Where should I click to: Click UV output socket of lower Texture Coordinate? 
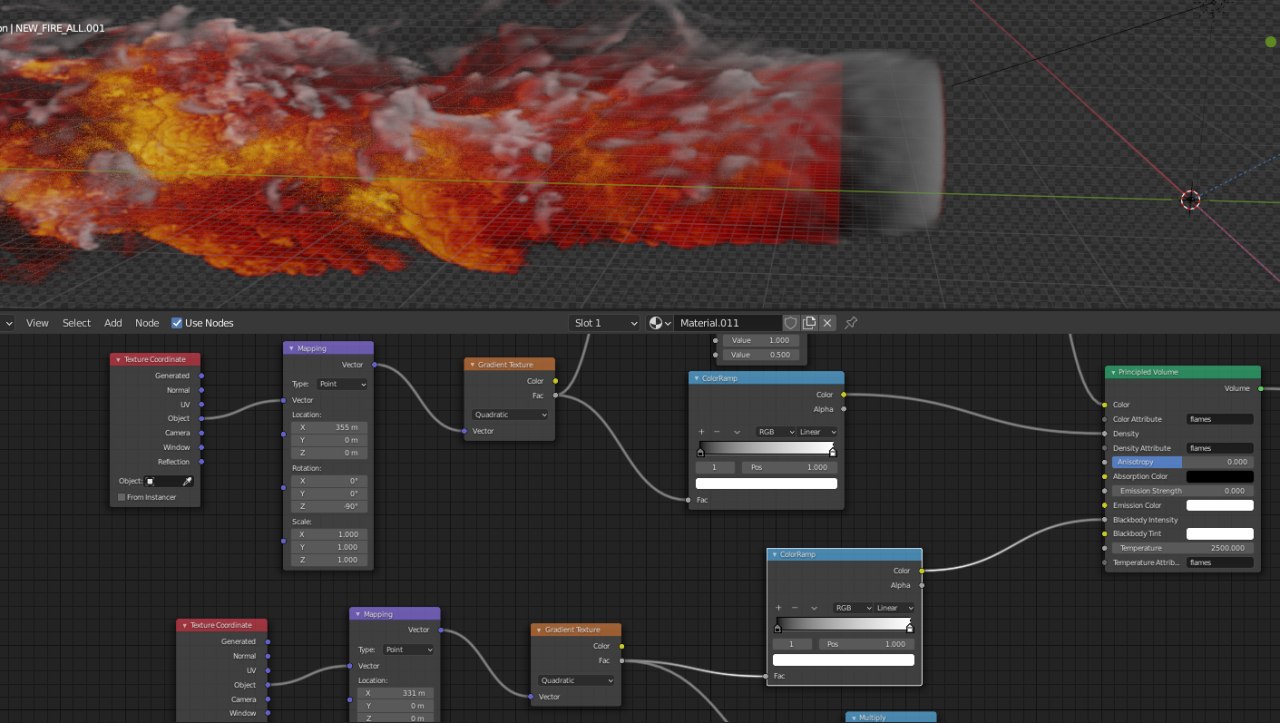click(x=268, y=671)
